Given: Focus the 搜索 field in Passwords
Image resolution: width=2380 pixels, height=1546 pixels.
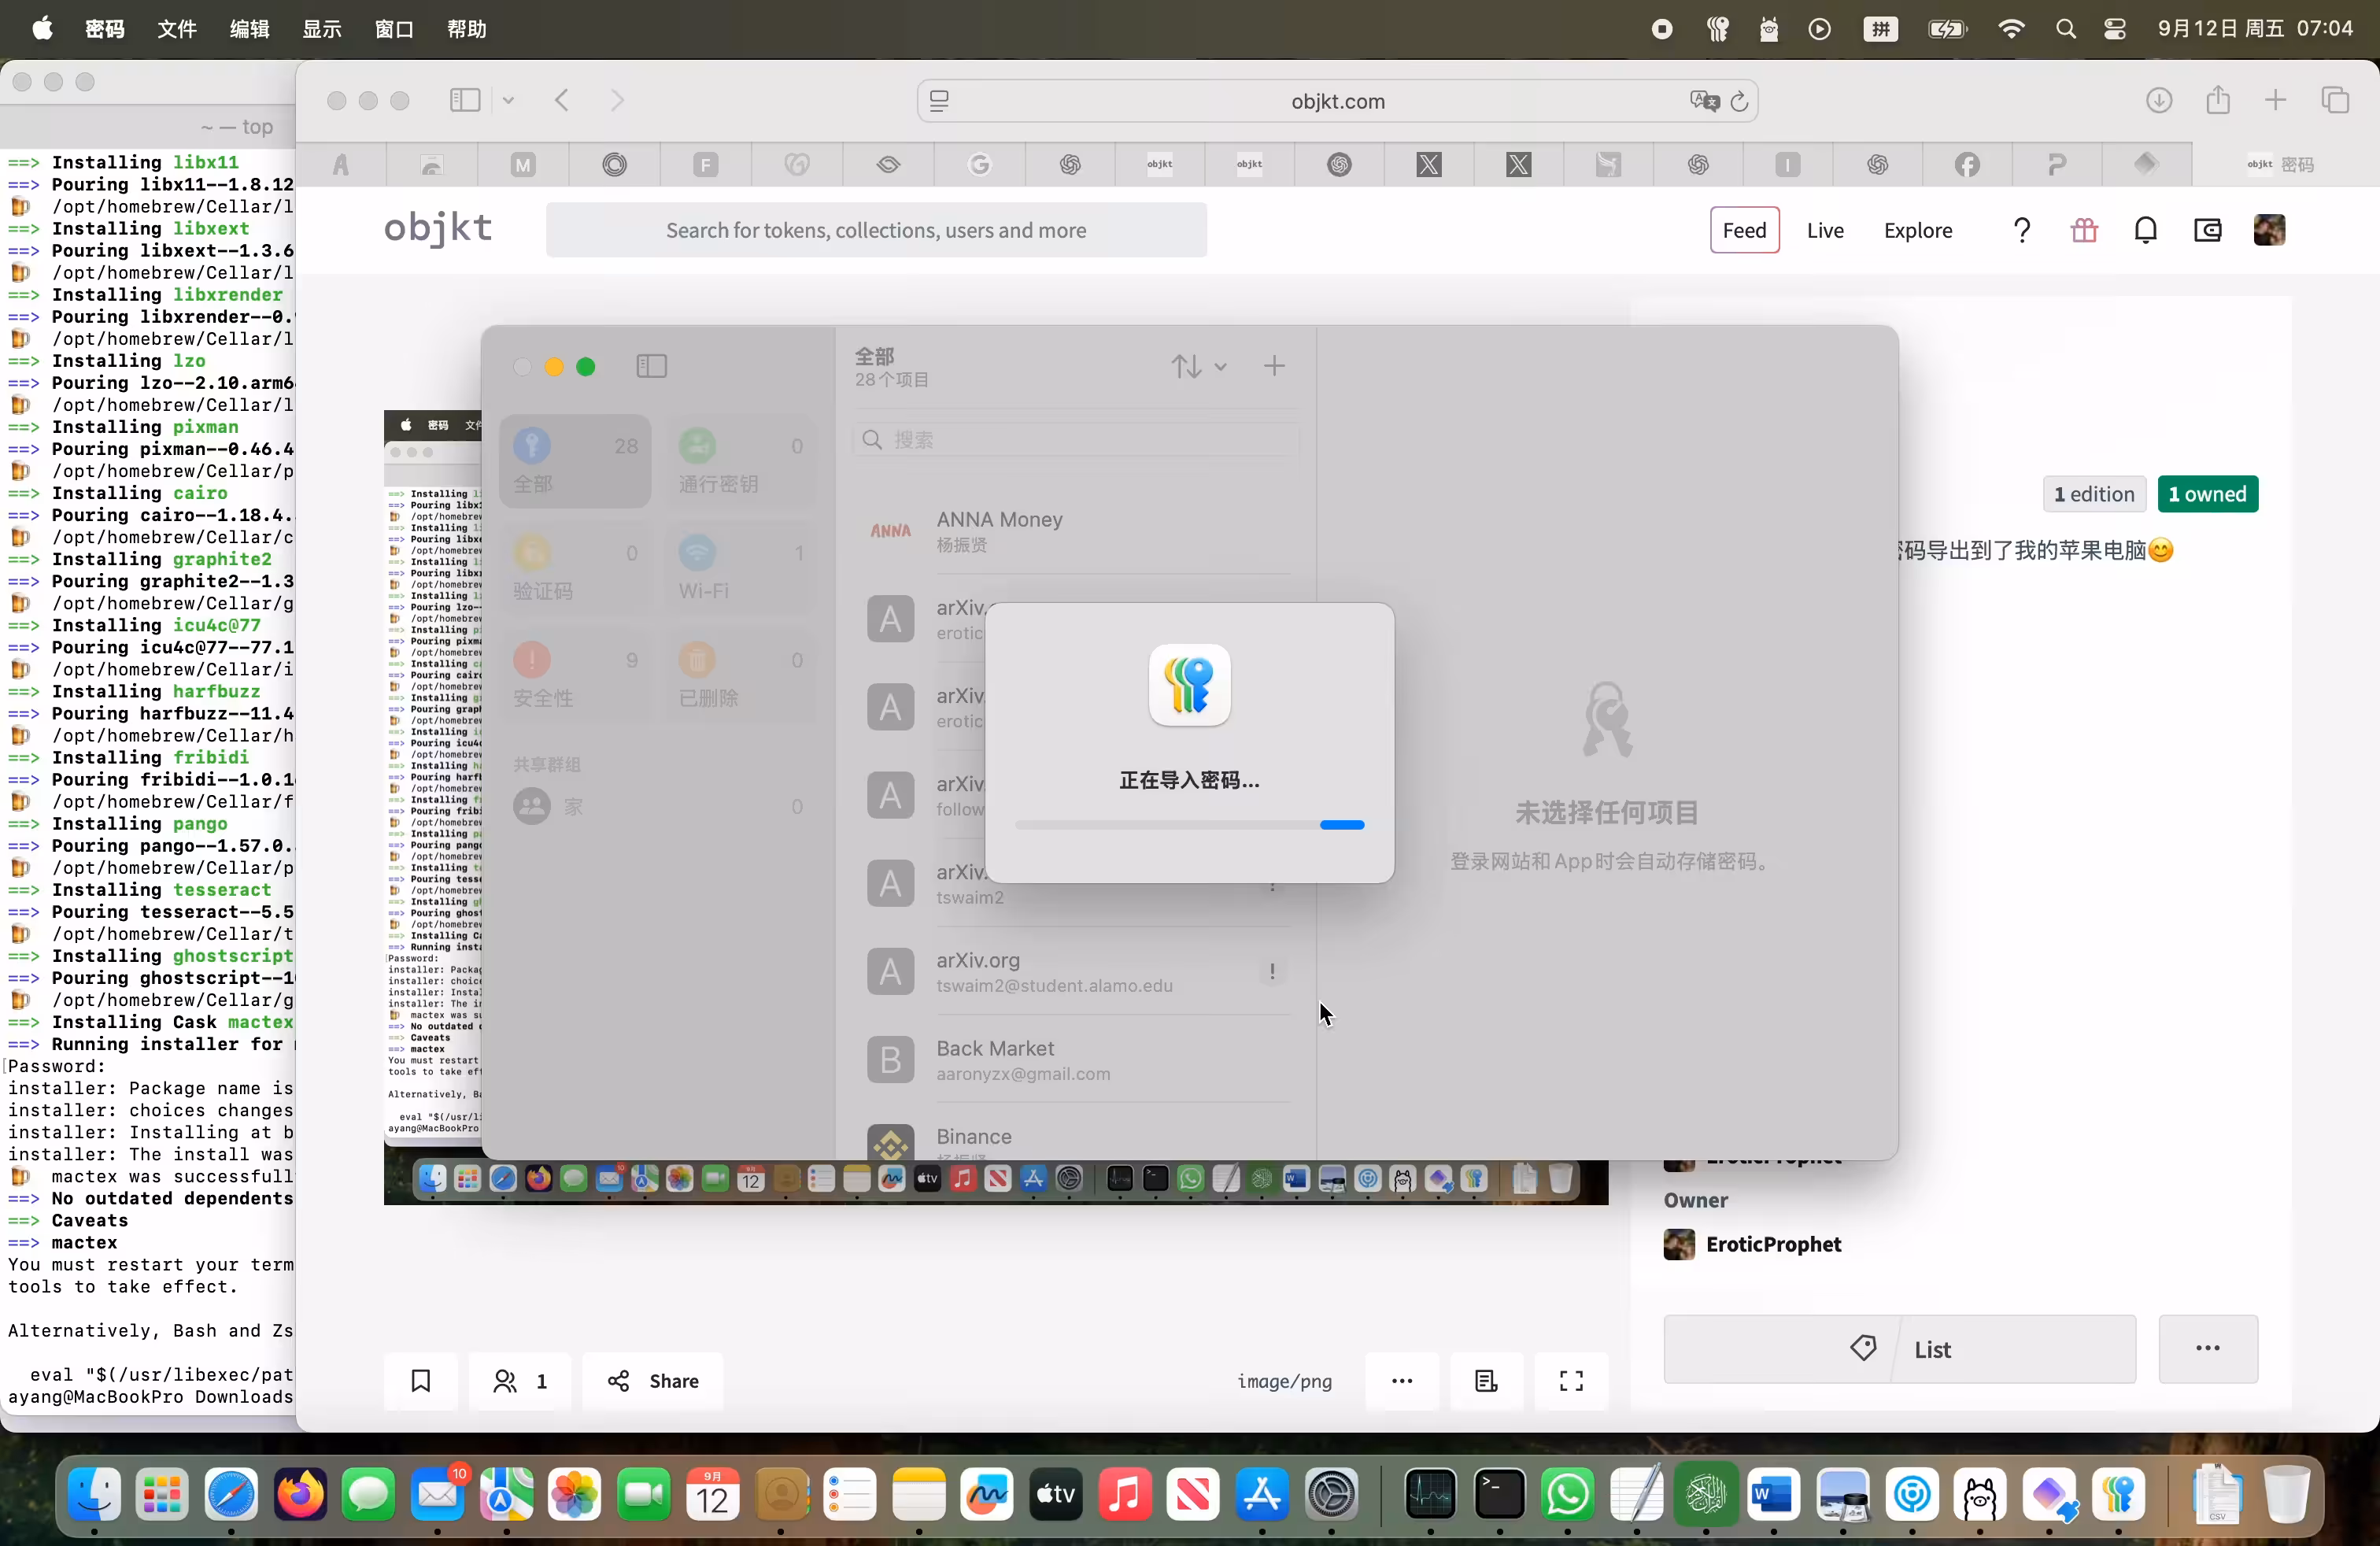Looking at the screenshot, I should [x=1075, y=440].
